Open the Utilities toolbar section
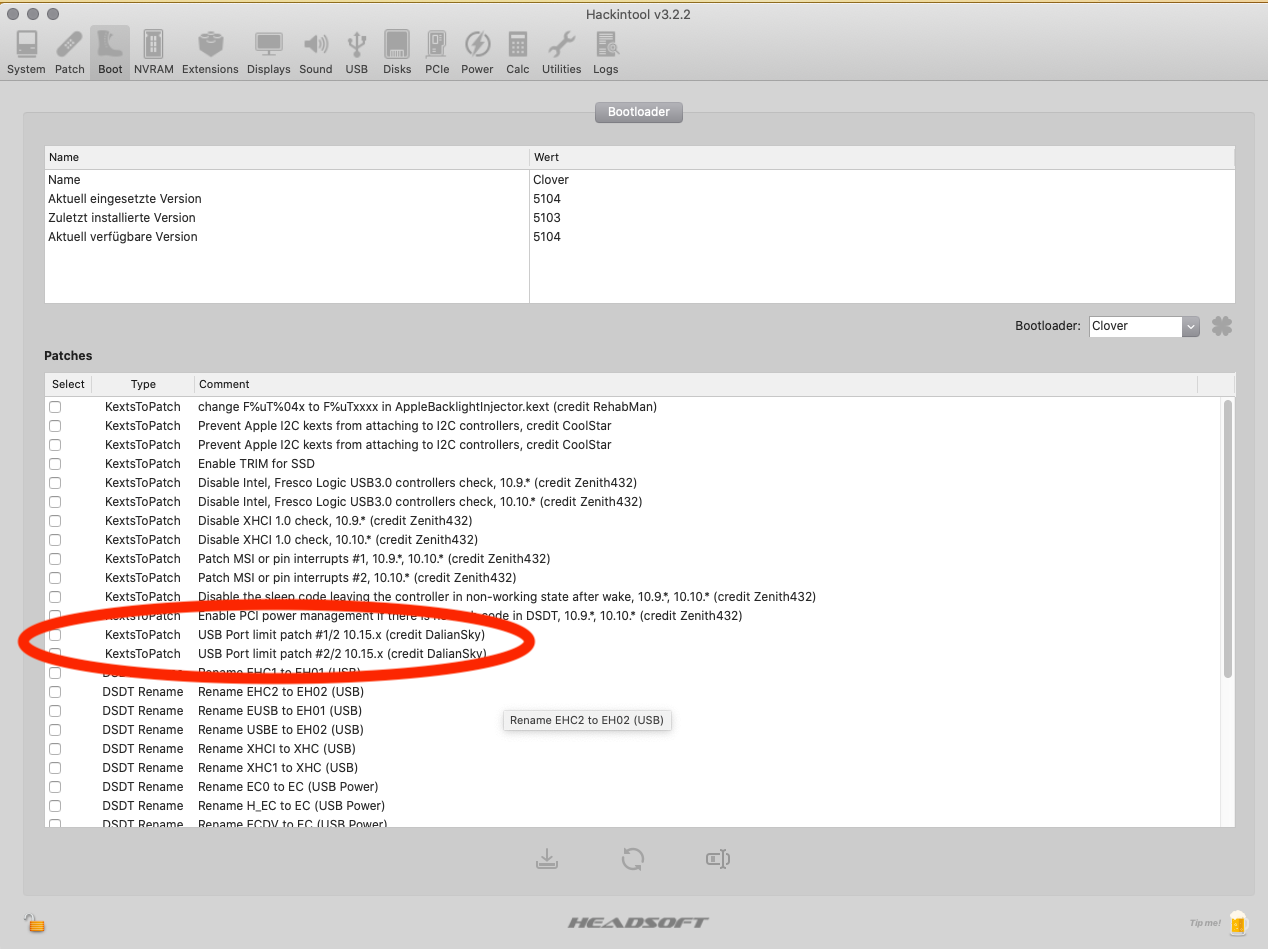 561,53
